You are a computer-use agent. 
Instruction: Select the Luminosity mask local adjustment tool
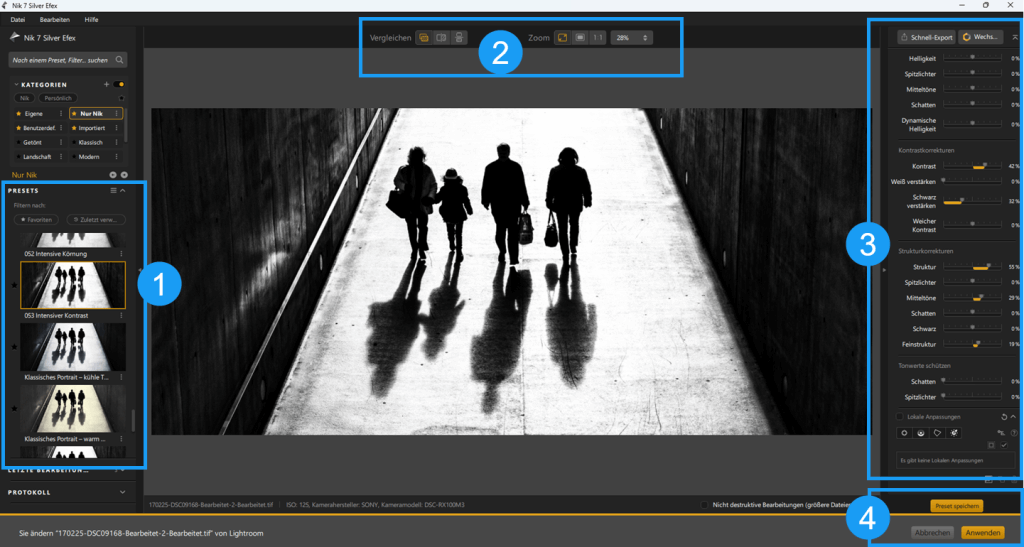pos(953,433)
